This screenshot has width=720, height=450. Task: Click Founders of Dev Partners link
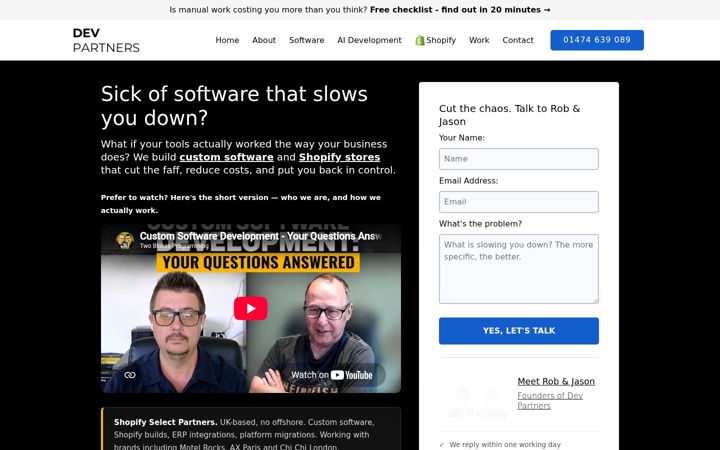pos(550,400)
